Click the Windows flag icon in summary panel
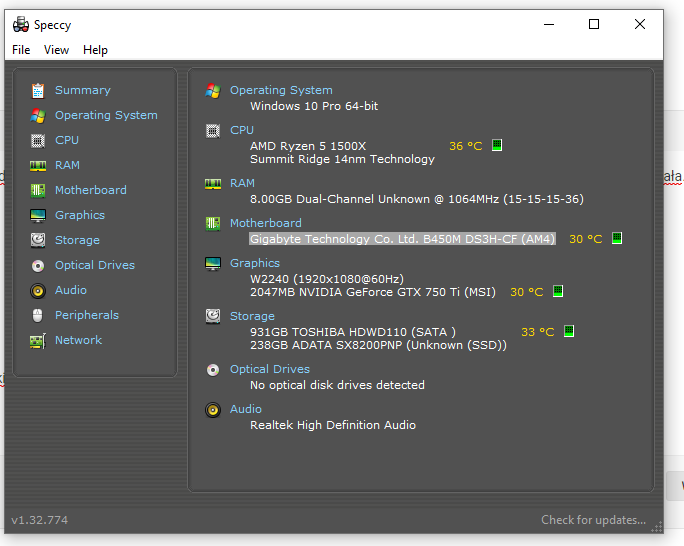This screenshot has height=546, width=684. point(213,91)
